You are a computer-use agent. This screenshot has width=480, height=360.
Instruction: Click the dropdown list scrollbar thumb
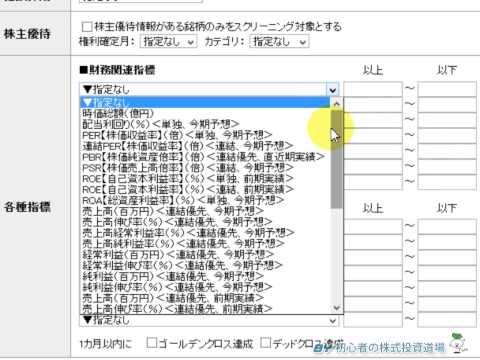[x=336, y=159]
